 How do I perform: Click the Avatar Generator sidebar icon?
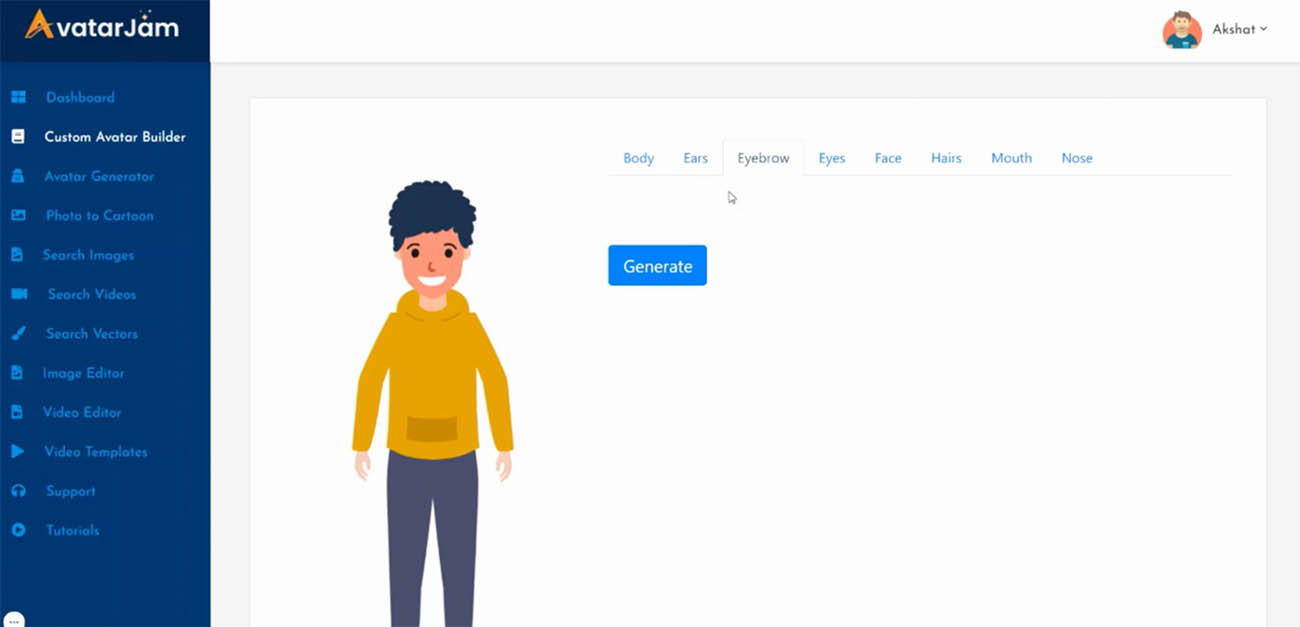pos(18,176)
